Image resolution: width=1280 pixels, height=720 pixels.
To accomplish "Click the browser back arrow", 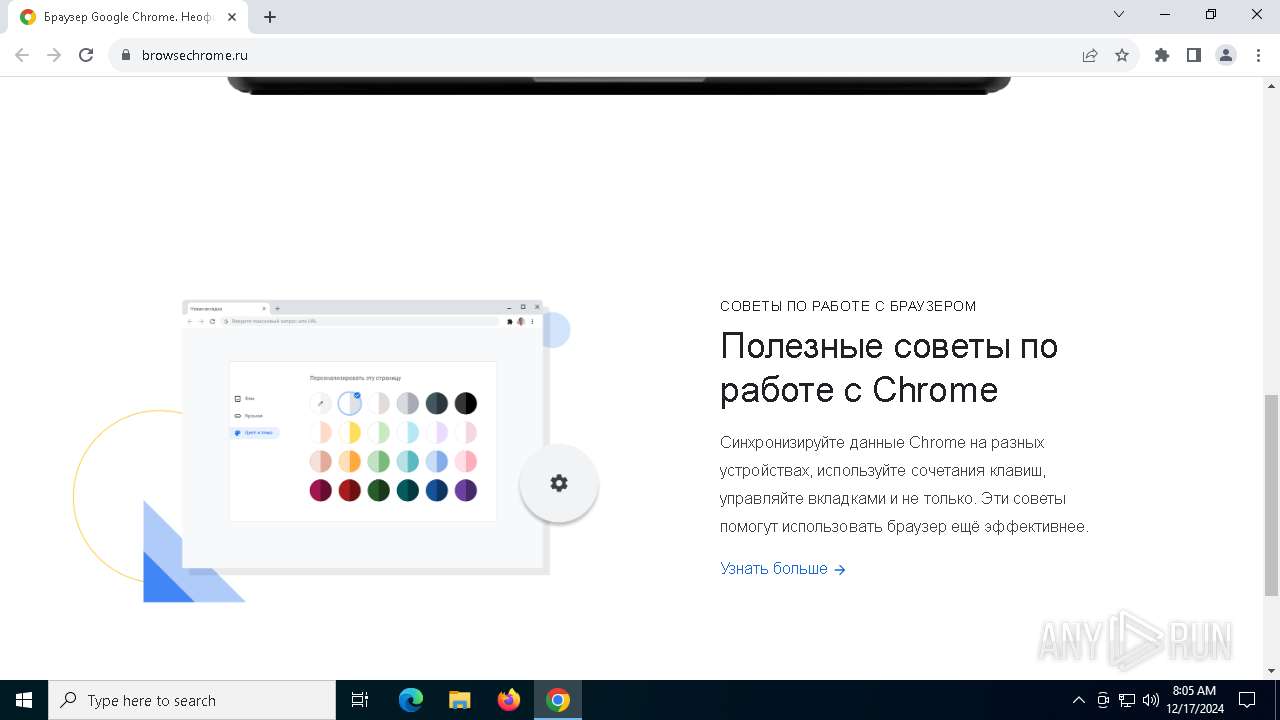I will (22, 55).
